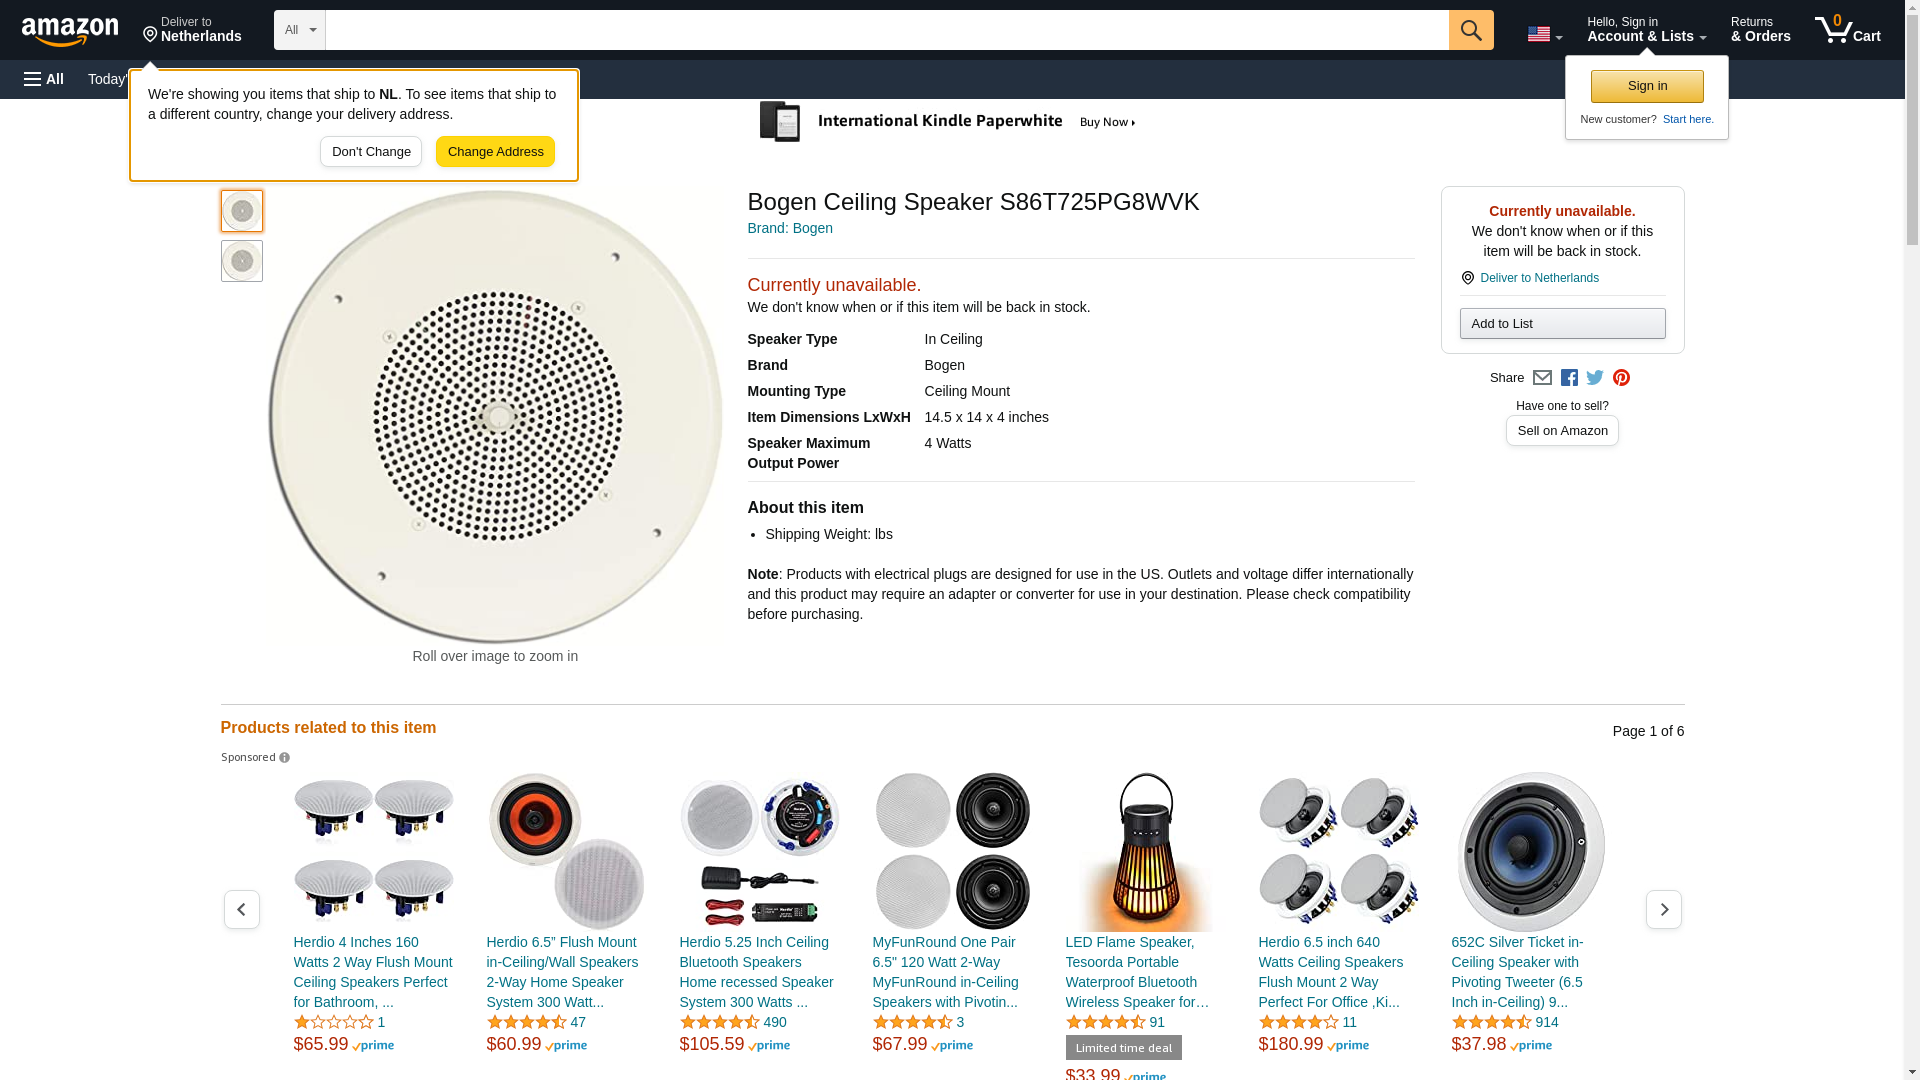Click the search magnifier button

point(1470,30)
